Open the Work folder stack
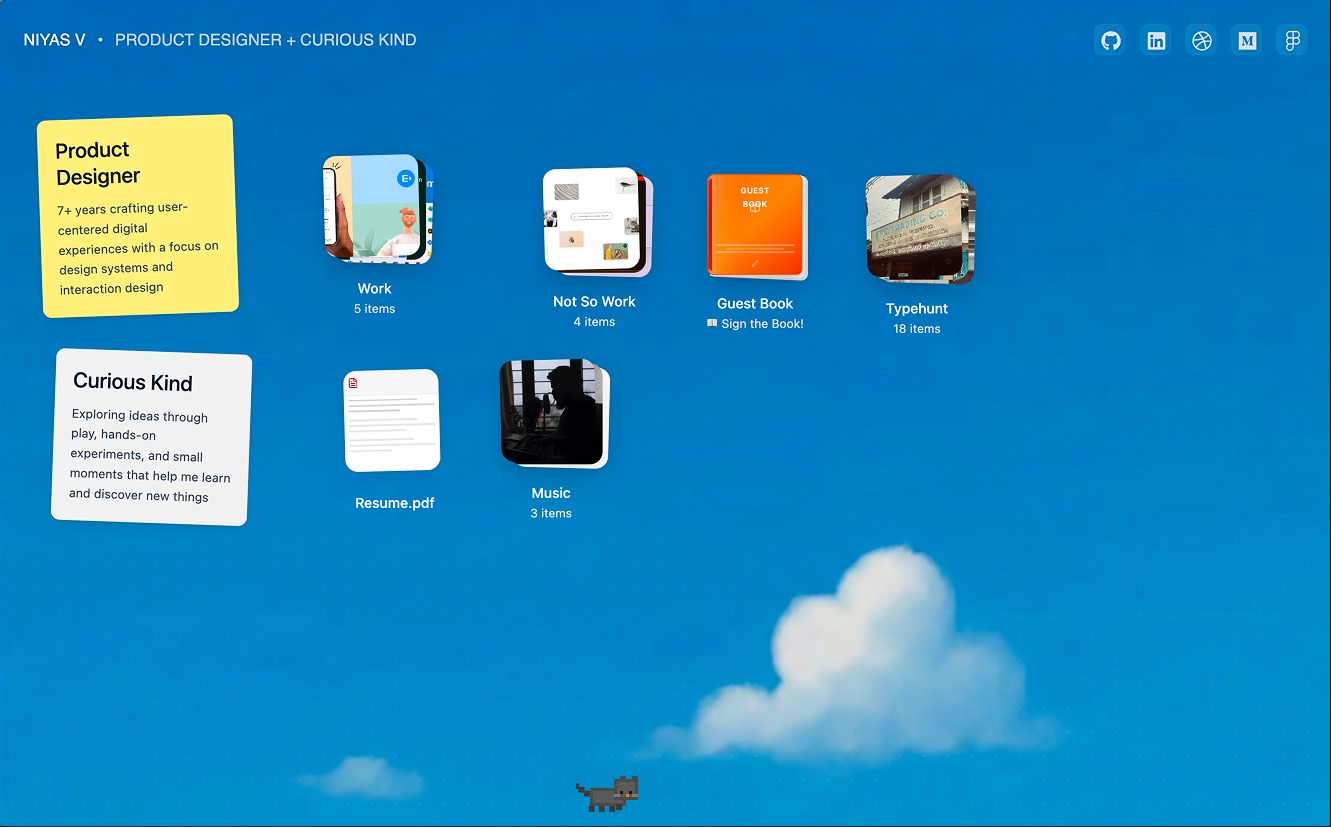 pos(377,210)
